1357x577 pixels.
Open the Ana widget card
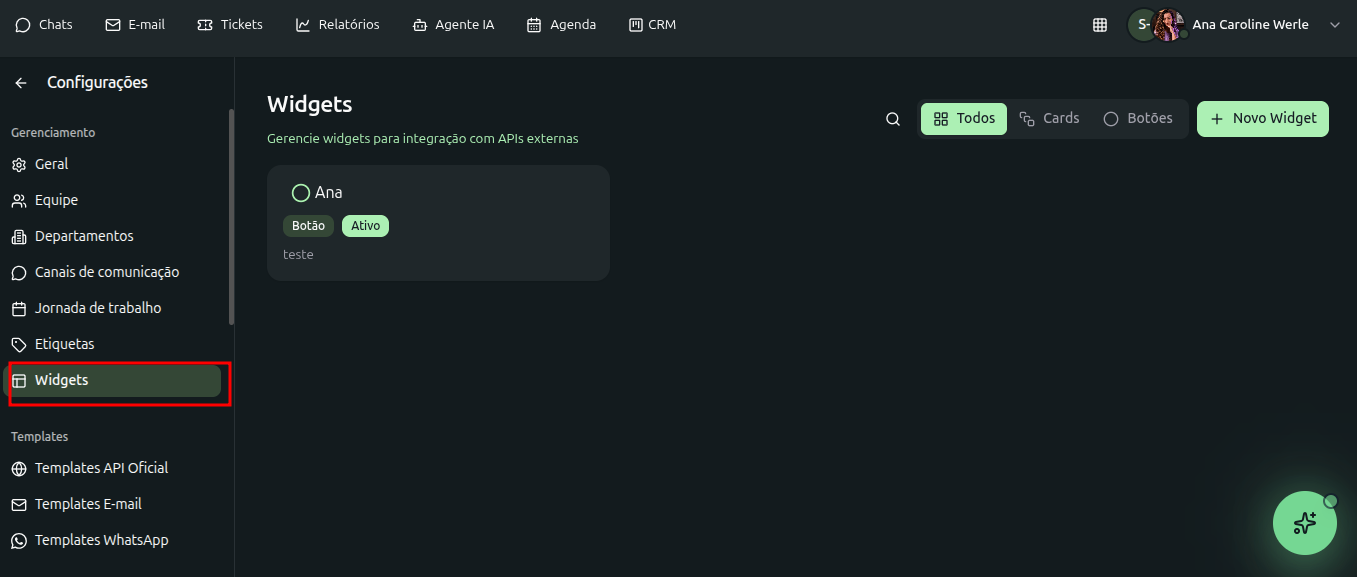tap(438, 223)
